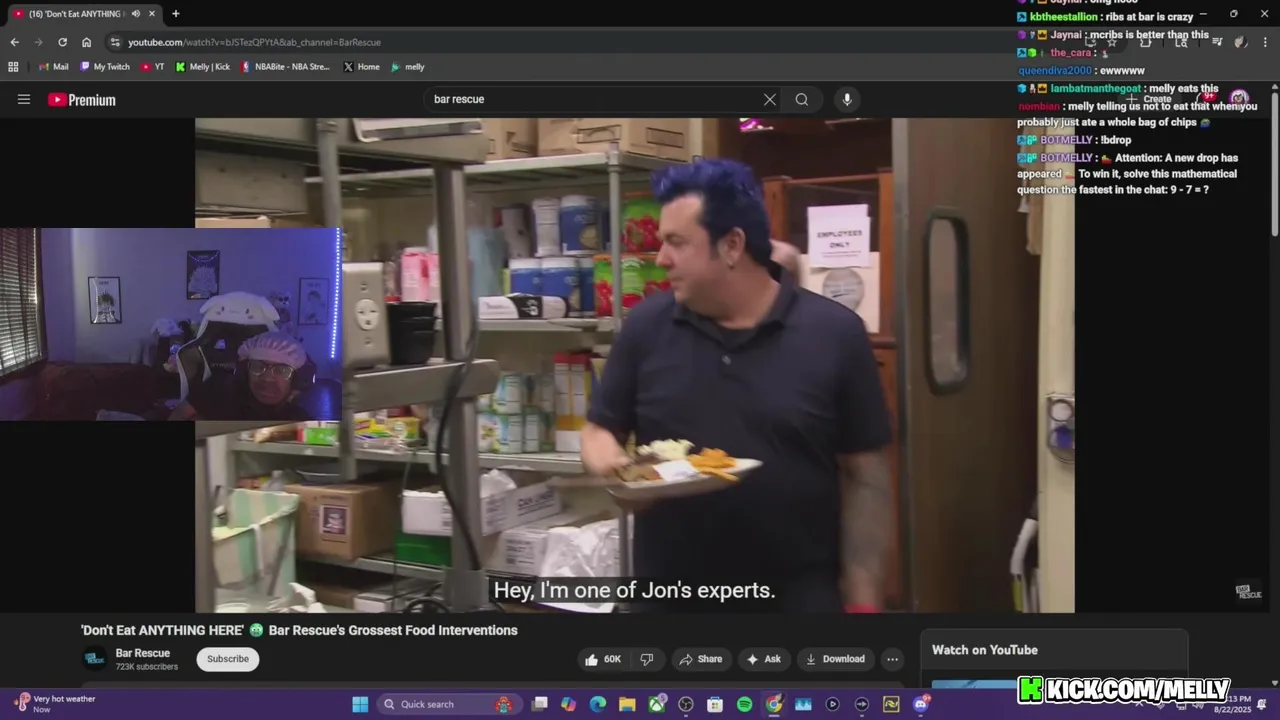
Task: Open the taskbar notification bell
Action: click(1262, 704)
